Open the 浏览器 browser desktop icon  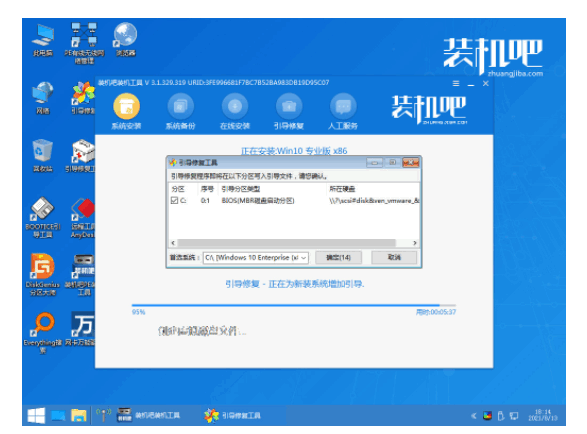click(x=125, y=40)
